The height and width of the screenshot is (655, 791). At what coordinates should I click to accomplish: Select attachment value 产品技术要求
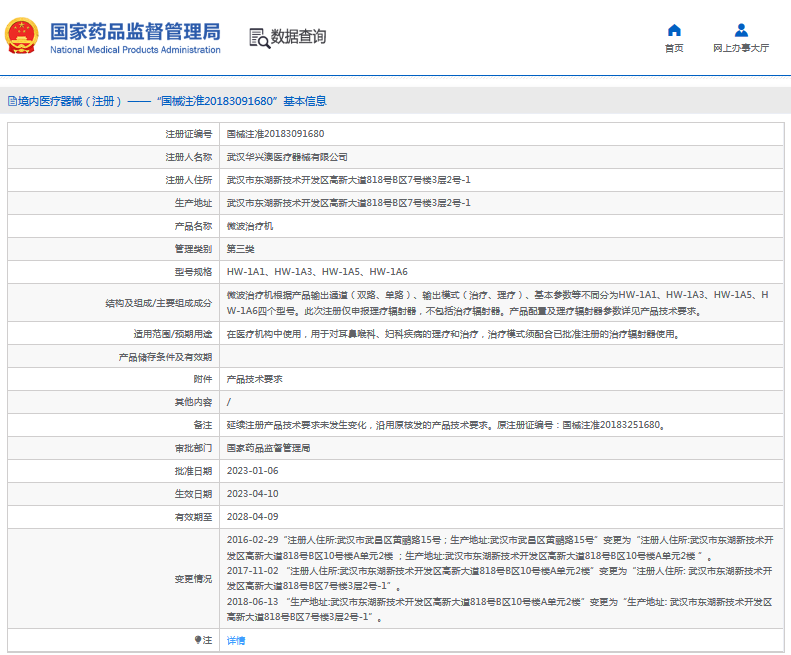pyautogui.click(x=254, y=379)
